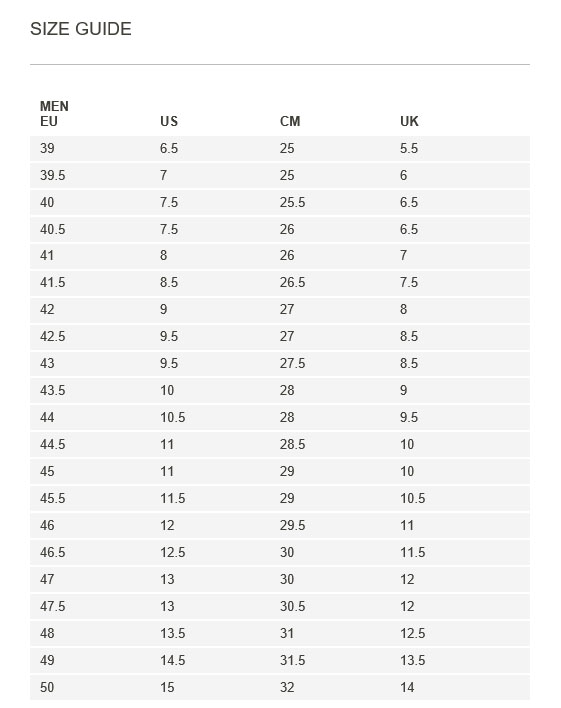Select the EU size 39 row
561x708 pixels.
click(280, 149)
